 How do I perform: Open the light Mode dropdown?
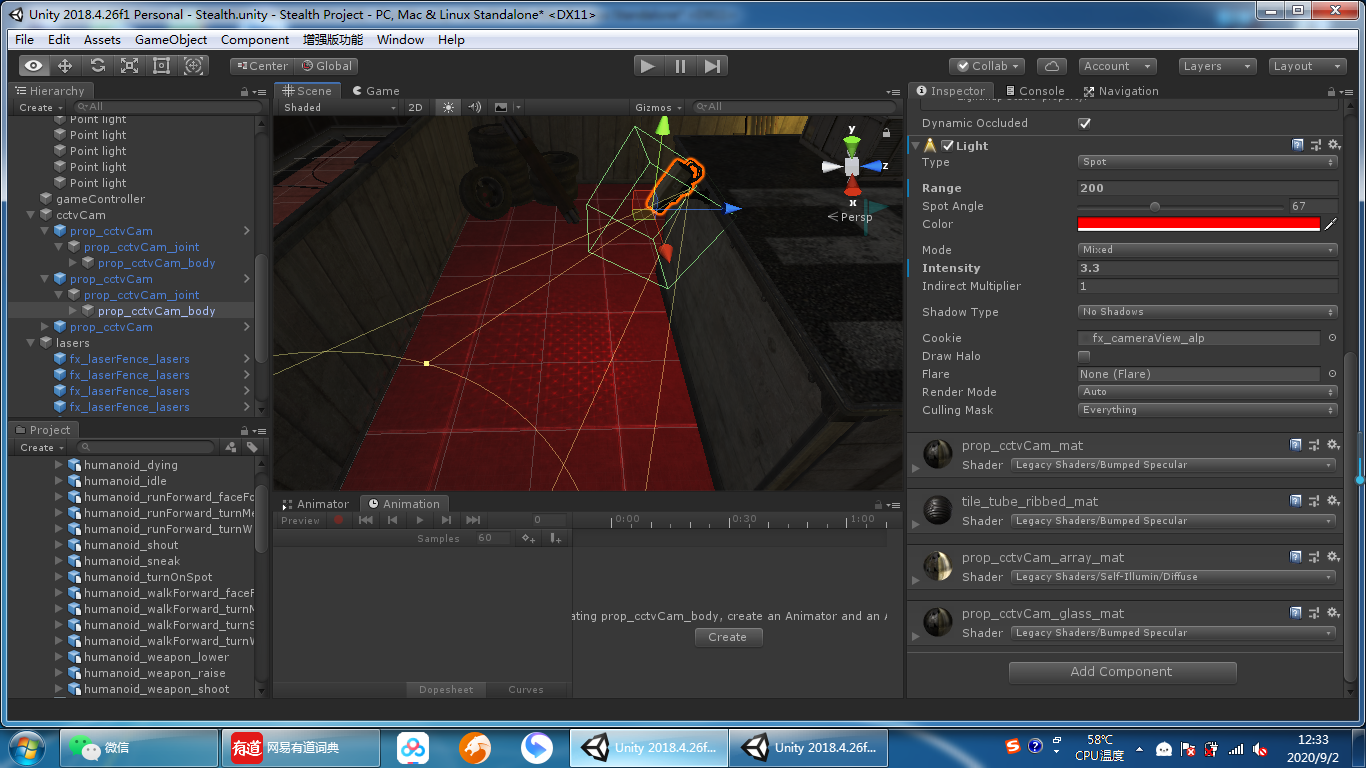(x=1208, y=250)
